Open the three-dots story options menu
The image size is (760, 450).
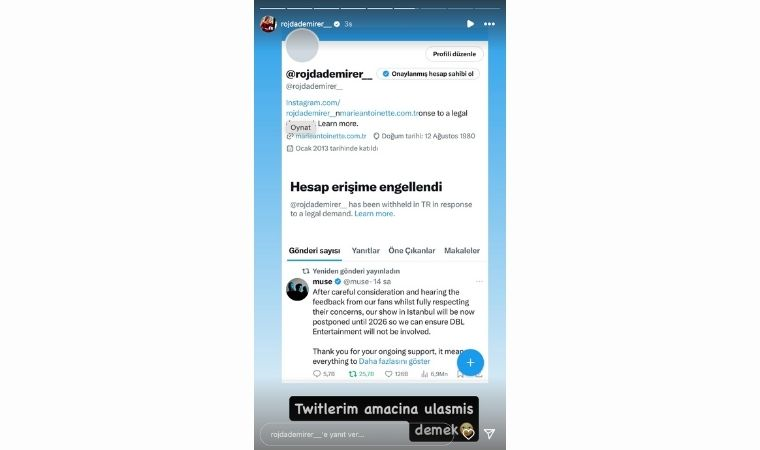tap(490, 24)
